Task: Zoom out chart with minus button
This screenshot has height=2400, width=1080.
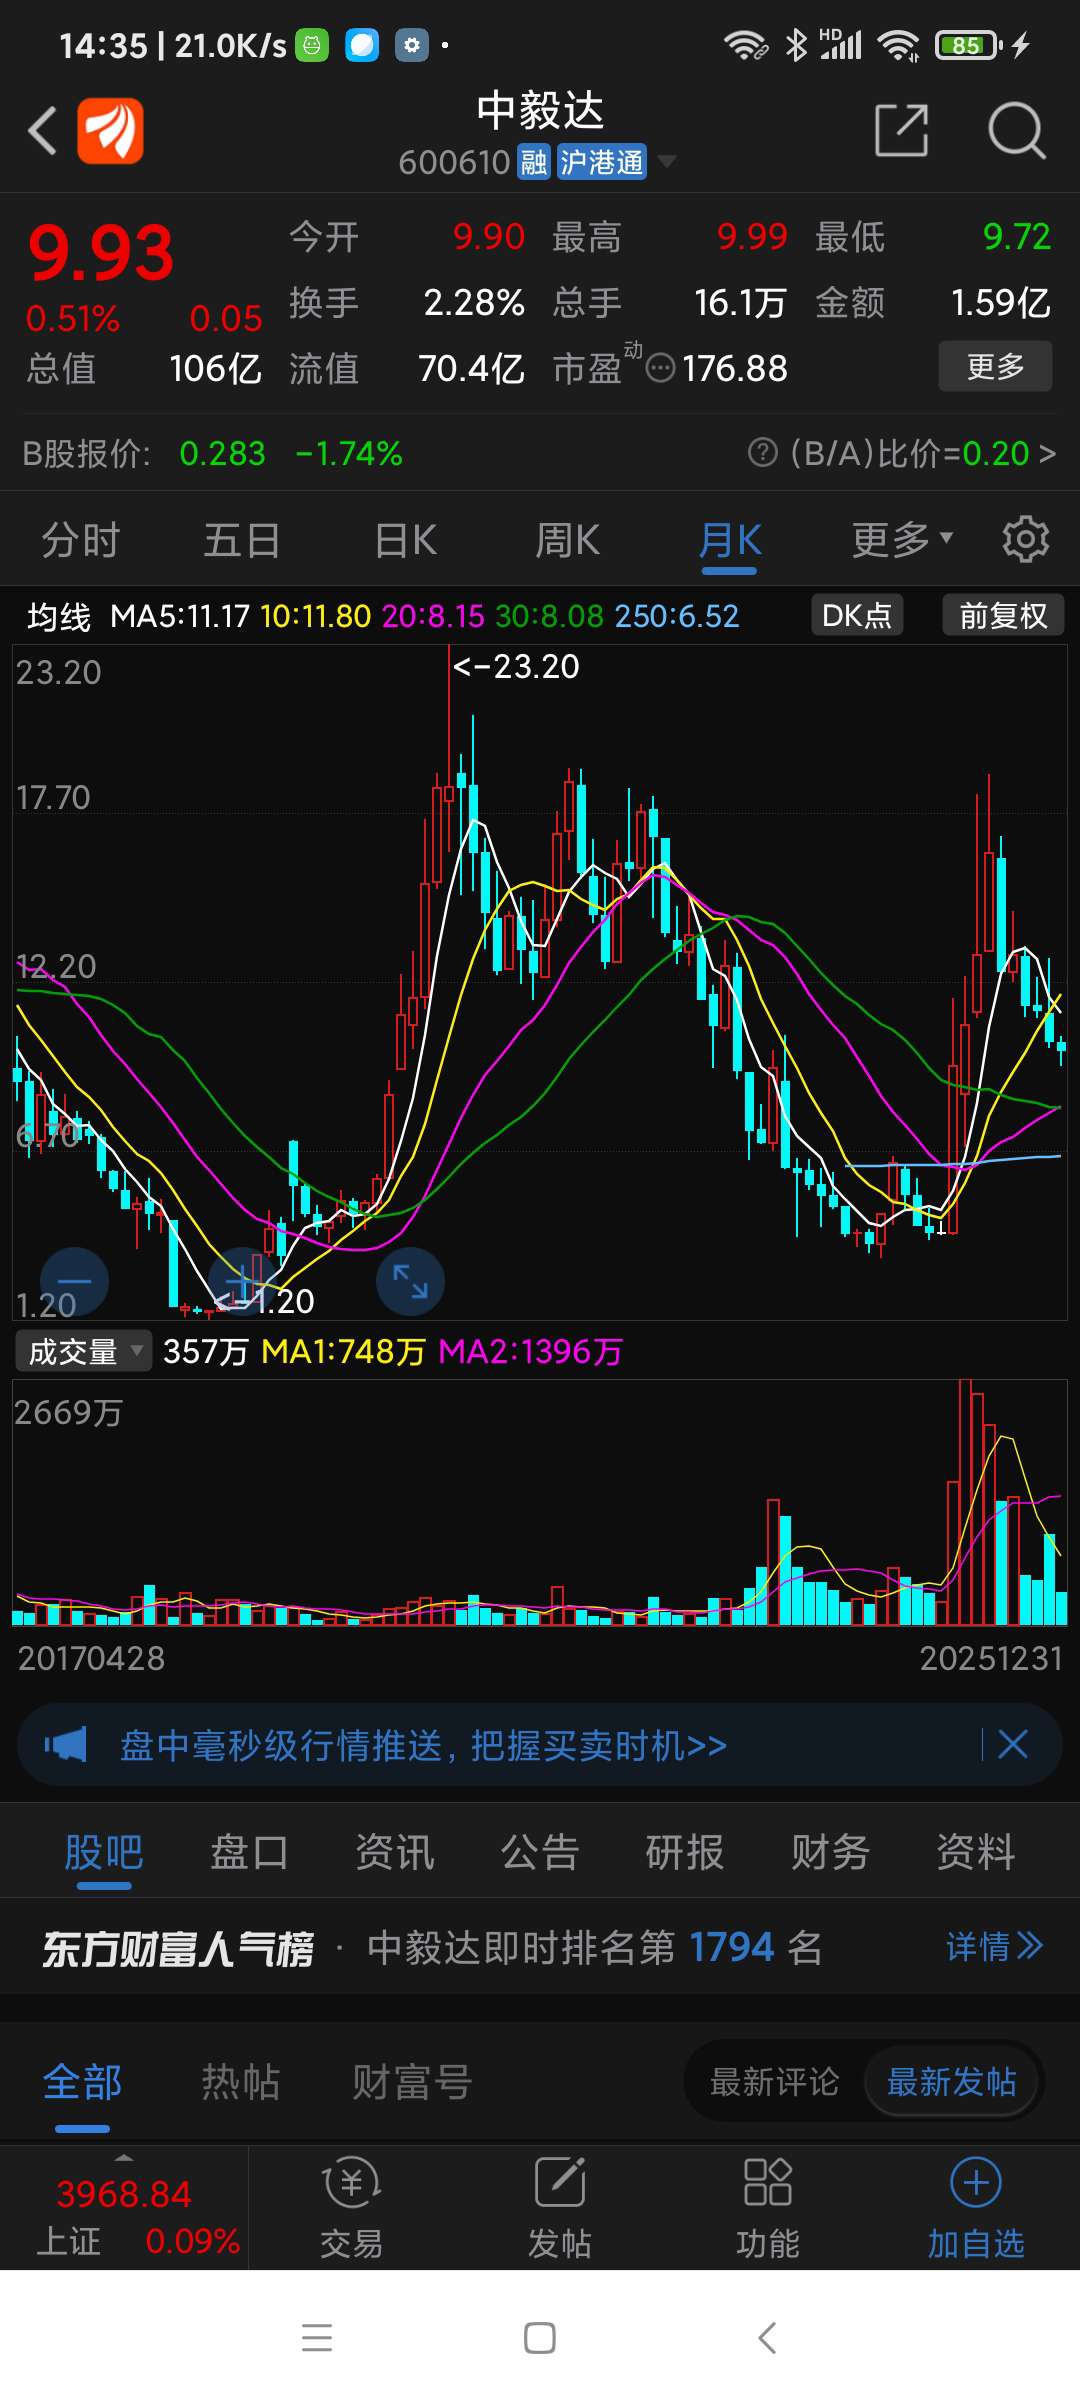Action: 74,1281
